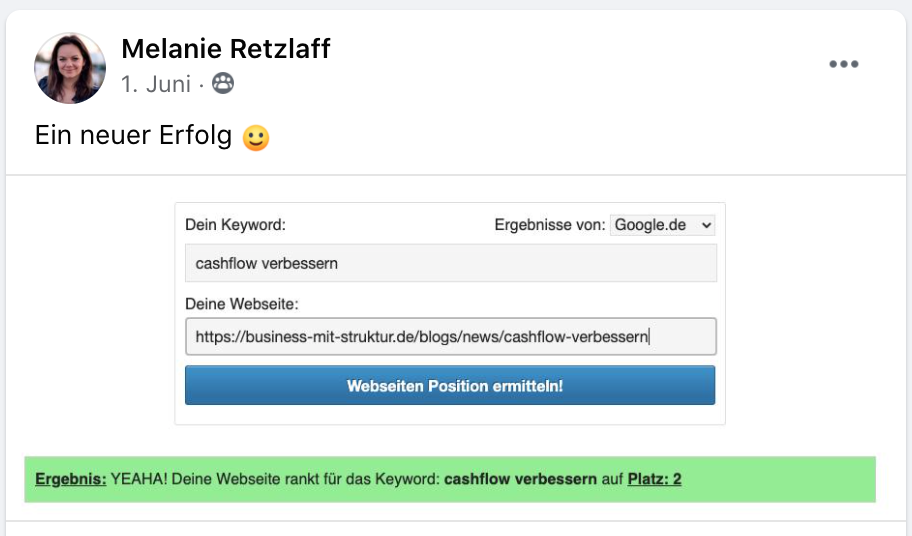Click the green result banner
This screenshot has width=912, height=536.
pyautogui.click(x=780, y=479)
